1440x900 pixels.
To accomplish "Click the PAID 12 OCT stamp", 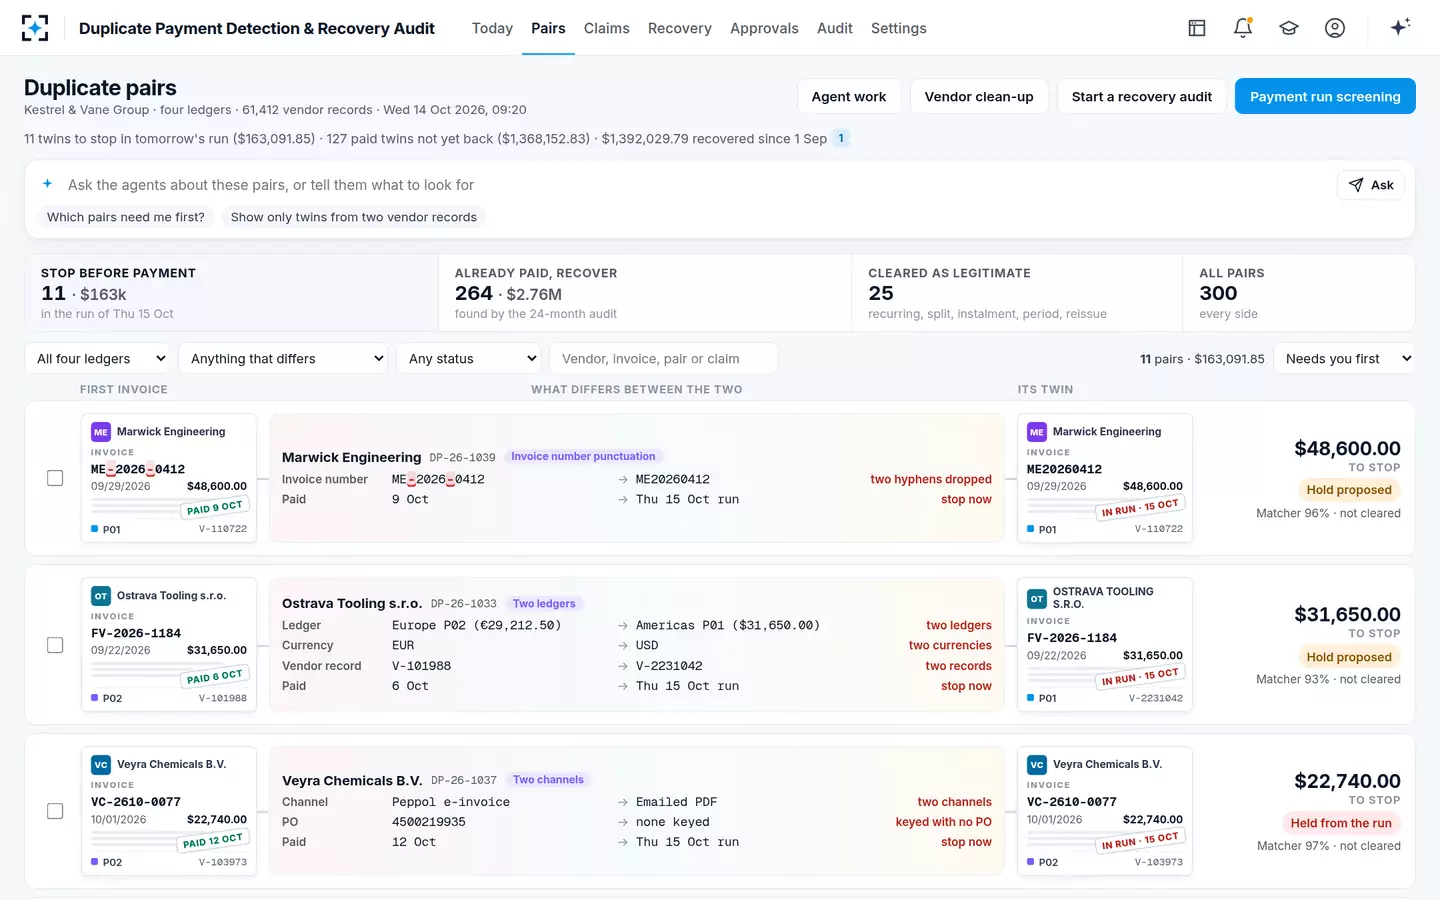I will pos(213,841).
